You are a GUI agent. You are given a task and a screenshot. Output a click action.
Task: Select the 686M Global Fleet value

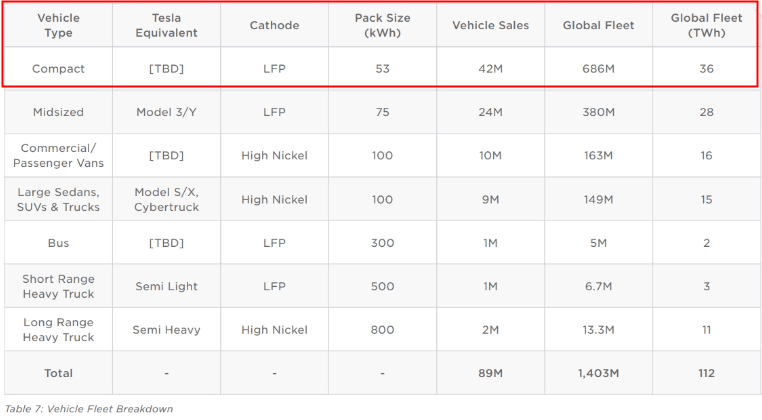pyautogui.click(x=598, y=69)
